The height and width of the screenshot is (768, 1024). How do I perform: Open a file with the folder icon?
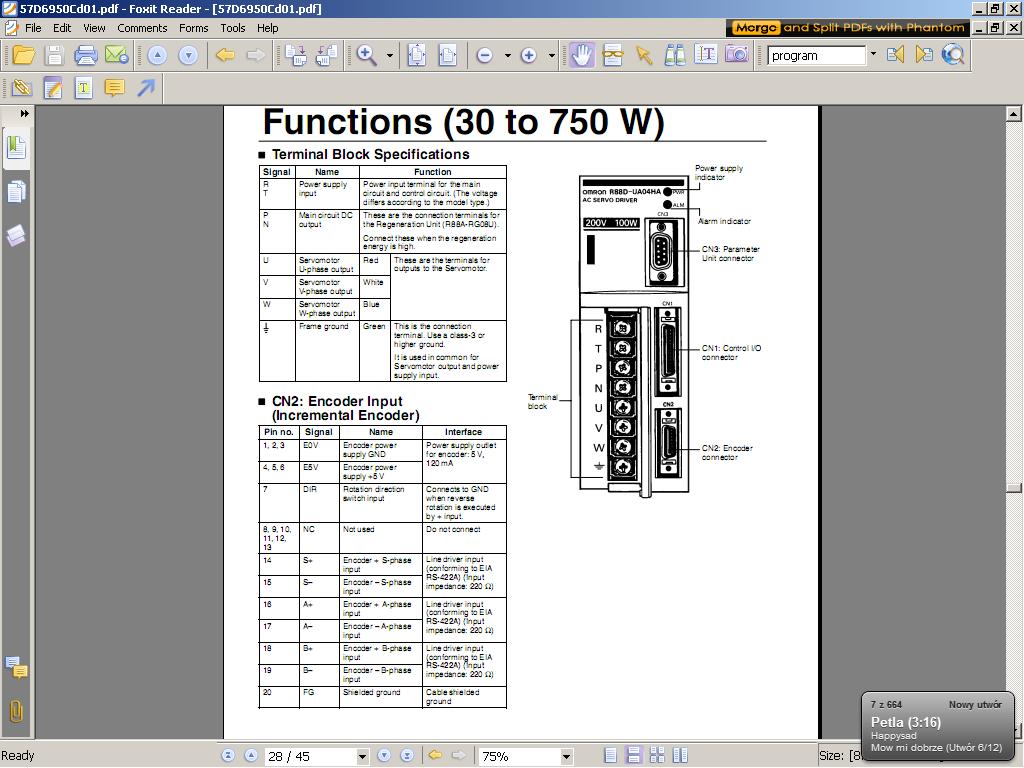24,55
